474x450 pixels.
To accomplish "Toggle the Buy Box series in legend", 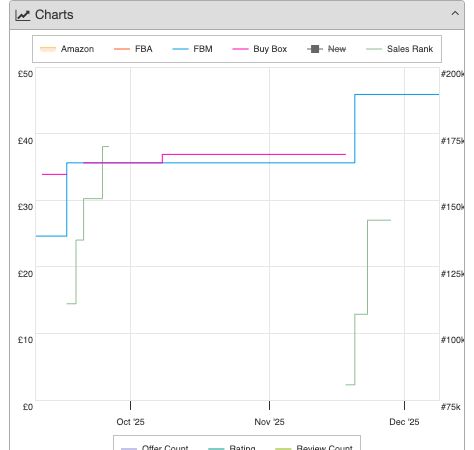I will tap(260, 49).
